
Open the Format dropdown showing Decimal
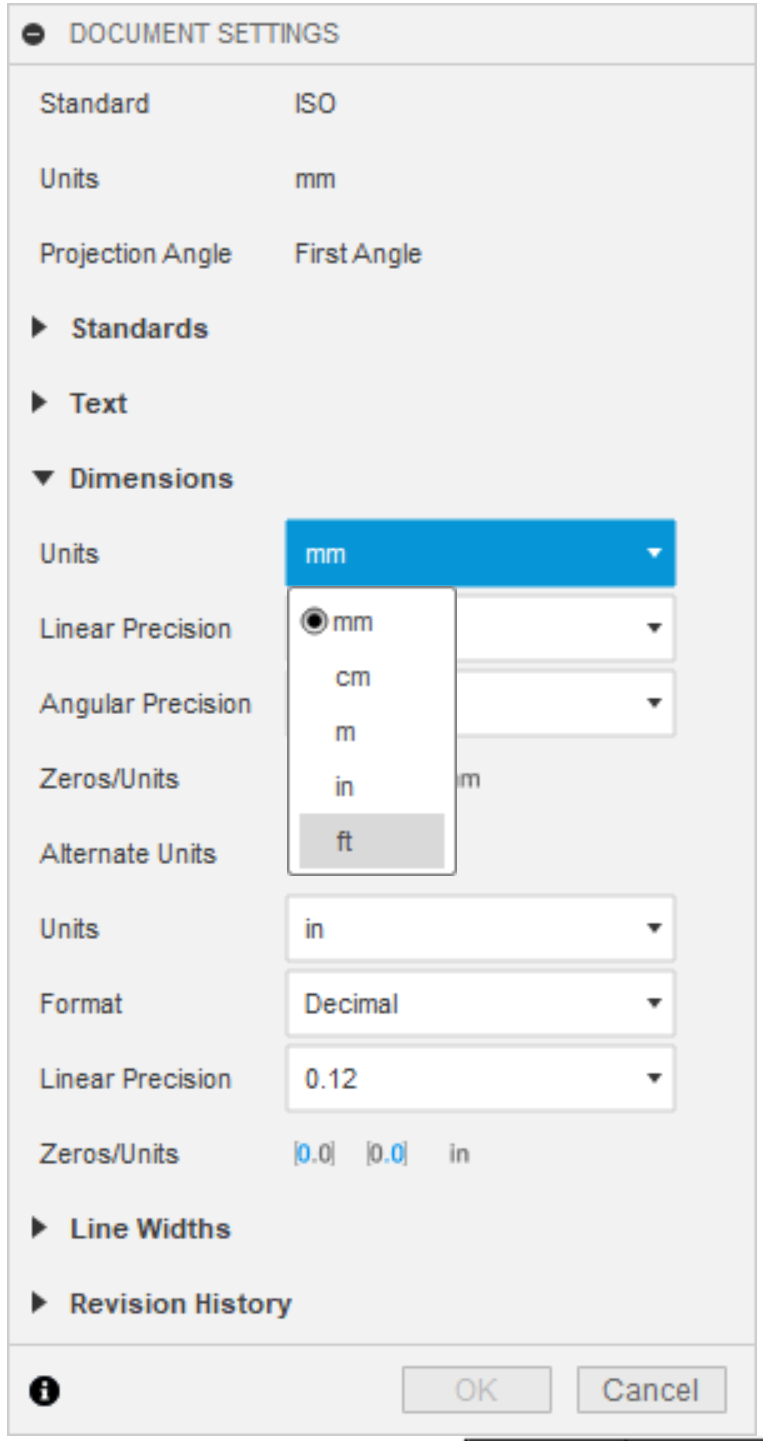click(480, 1003)
